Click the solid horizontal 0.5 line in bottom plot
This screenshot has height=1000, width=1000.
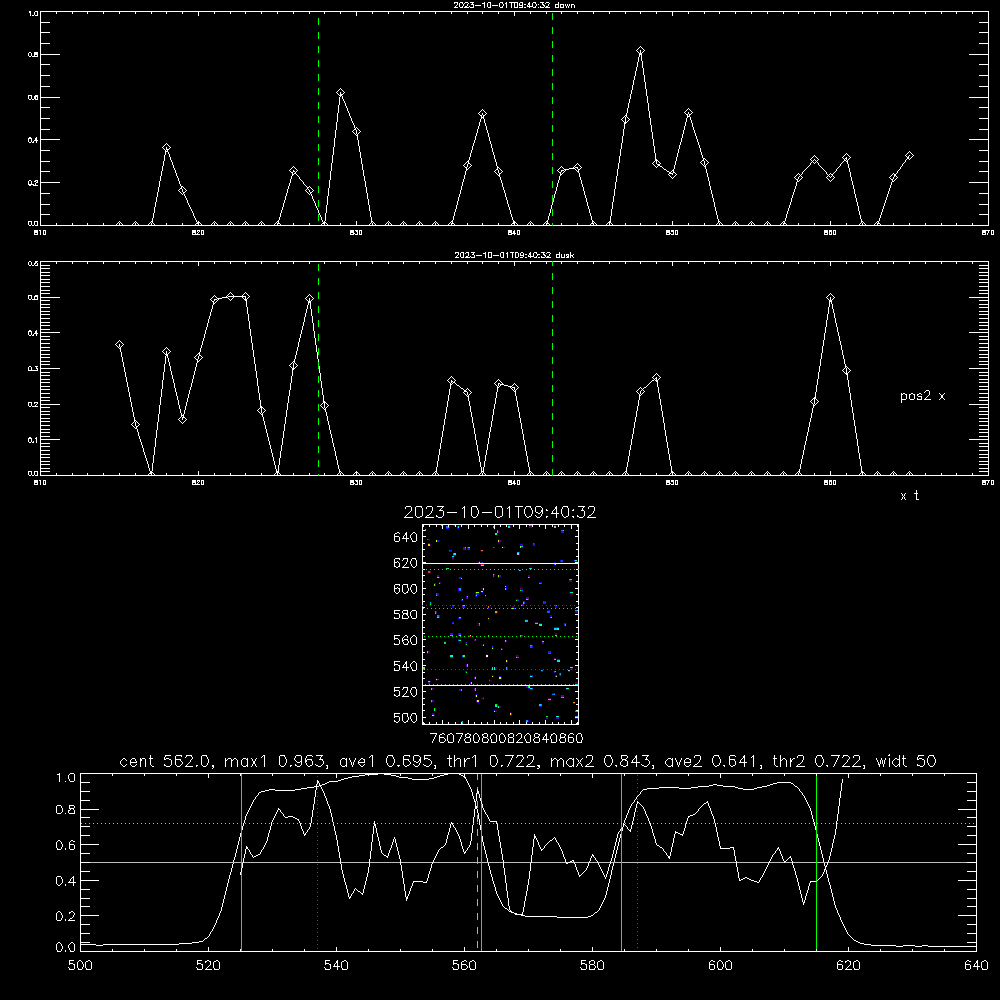click(528, 862)
